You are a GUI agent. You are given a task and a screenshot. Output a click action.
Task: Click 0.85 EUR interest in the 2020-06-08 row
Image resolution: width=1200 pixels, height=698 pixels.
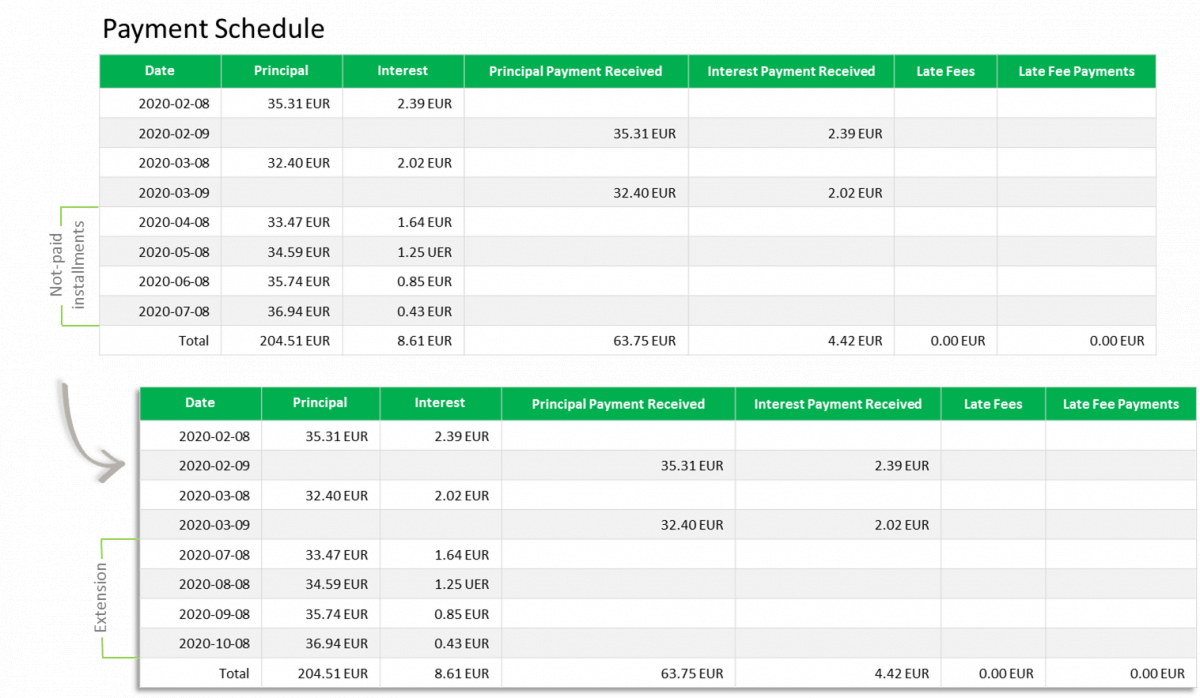pyautogui.click(x=423, y=281)
